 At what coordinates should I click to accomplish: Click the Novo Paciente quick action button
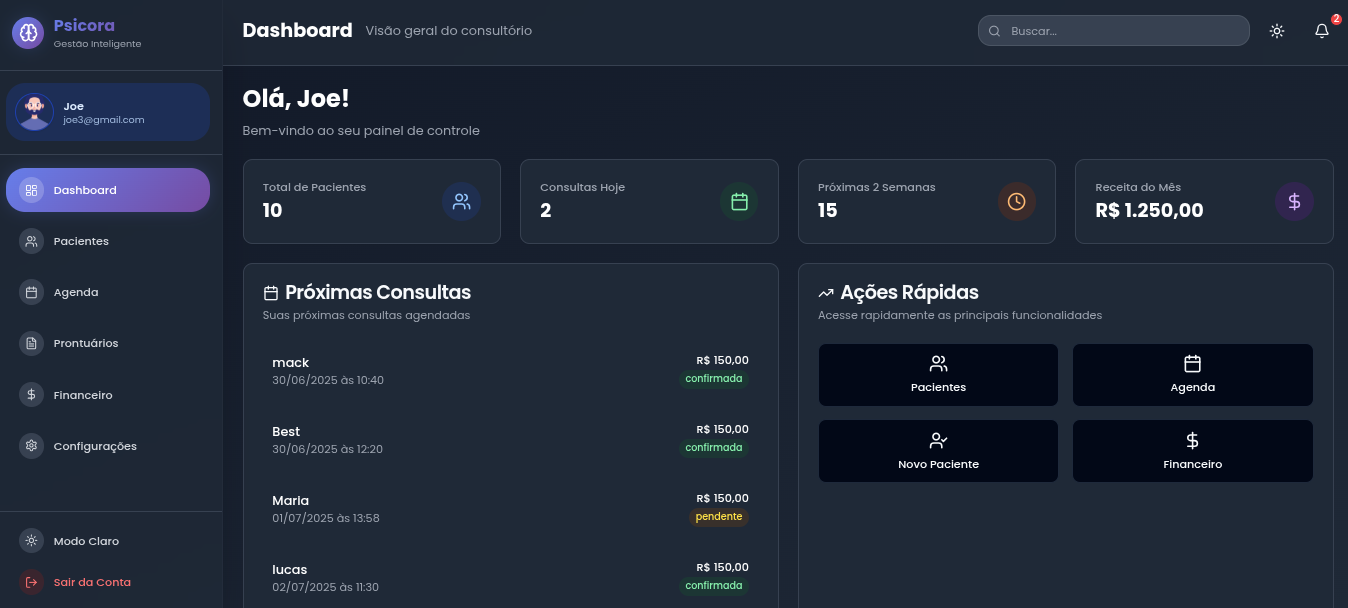[x=938, y=451]
